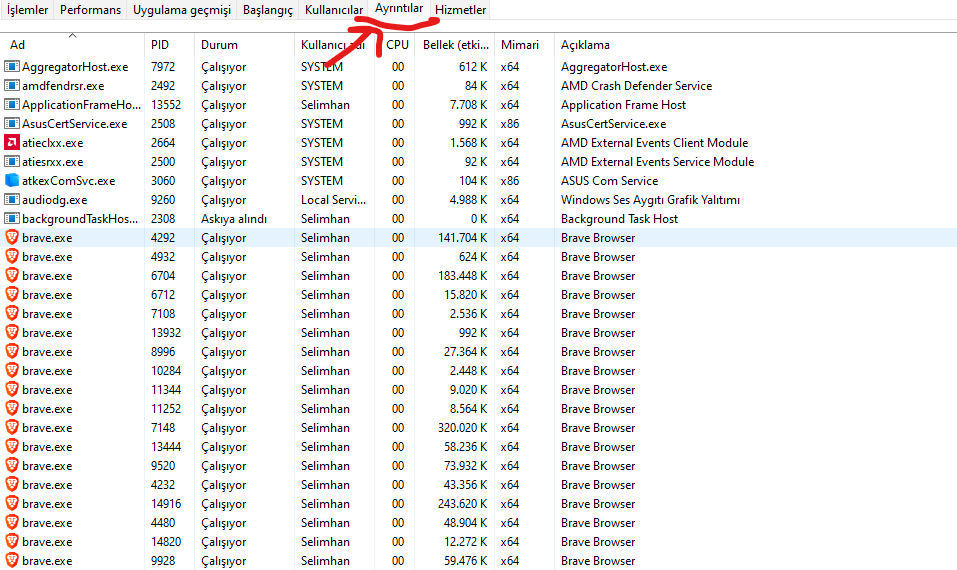This screenshot has width=957, height=570.
Task: Click Brave icon for PID 4932
Action: [x=12, y=256]
